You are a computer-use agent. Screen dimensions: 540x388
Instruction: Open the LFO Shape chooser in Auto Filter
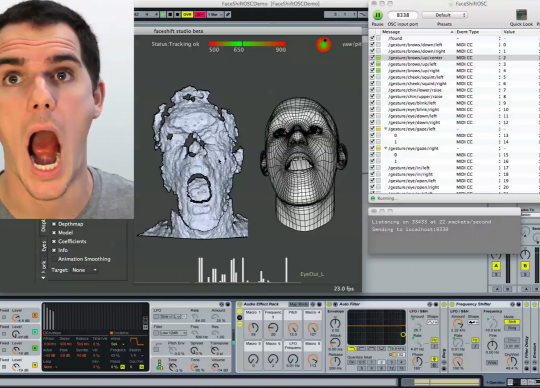[x=432, y=322]
